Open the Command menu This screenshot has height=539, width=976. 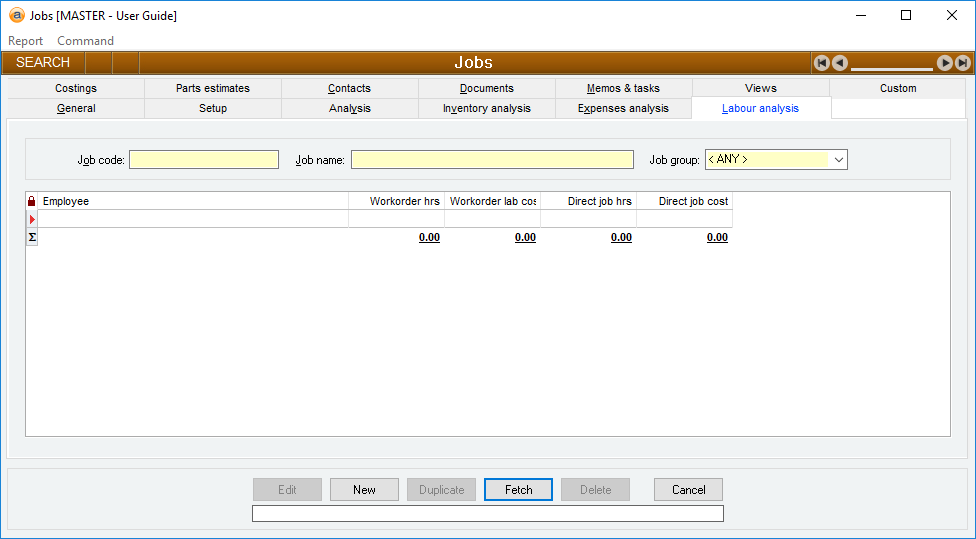click(x=85, y=41)
